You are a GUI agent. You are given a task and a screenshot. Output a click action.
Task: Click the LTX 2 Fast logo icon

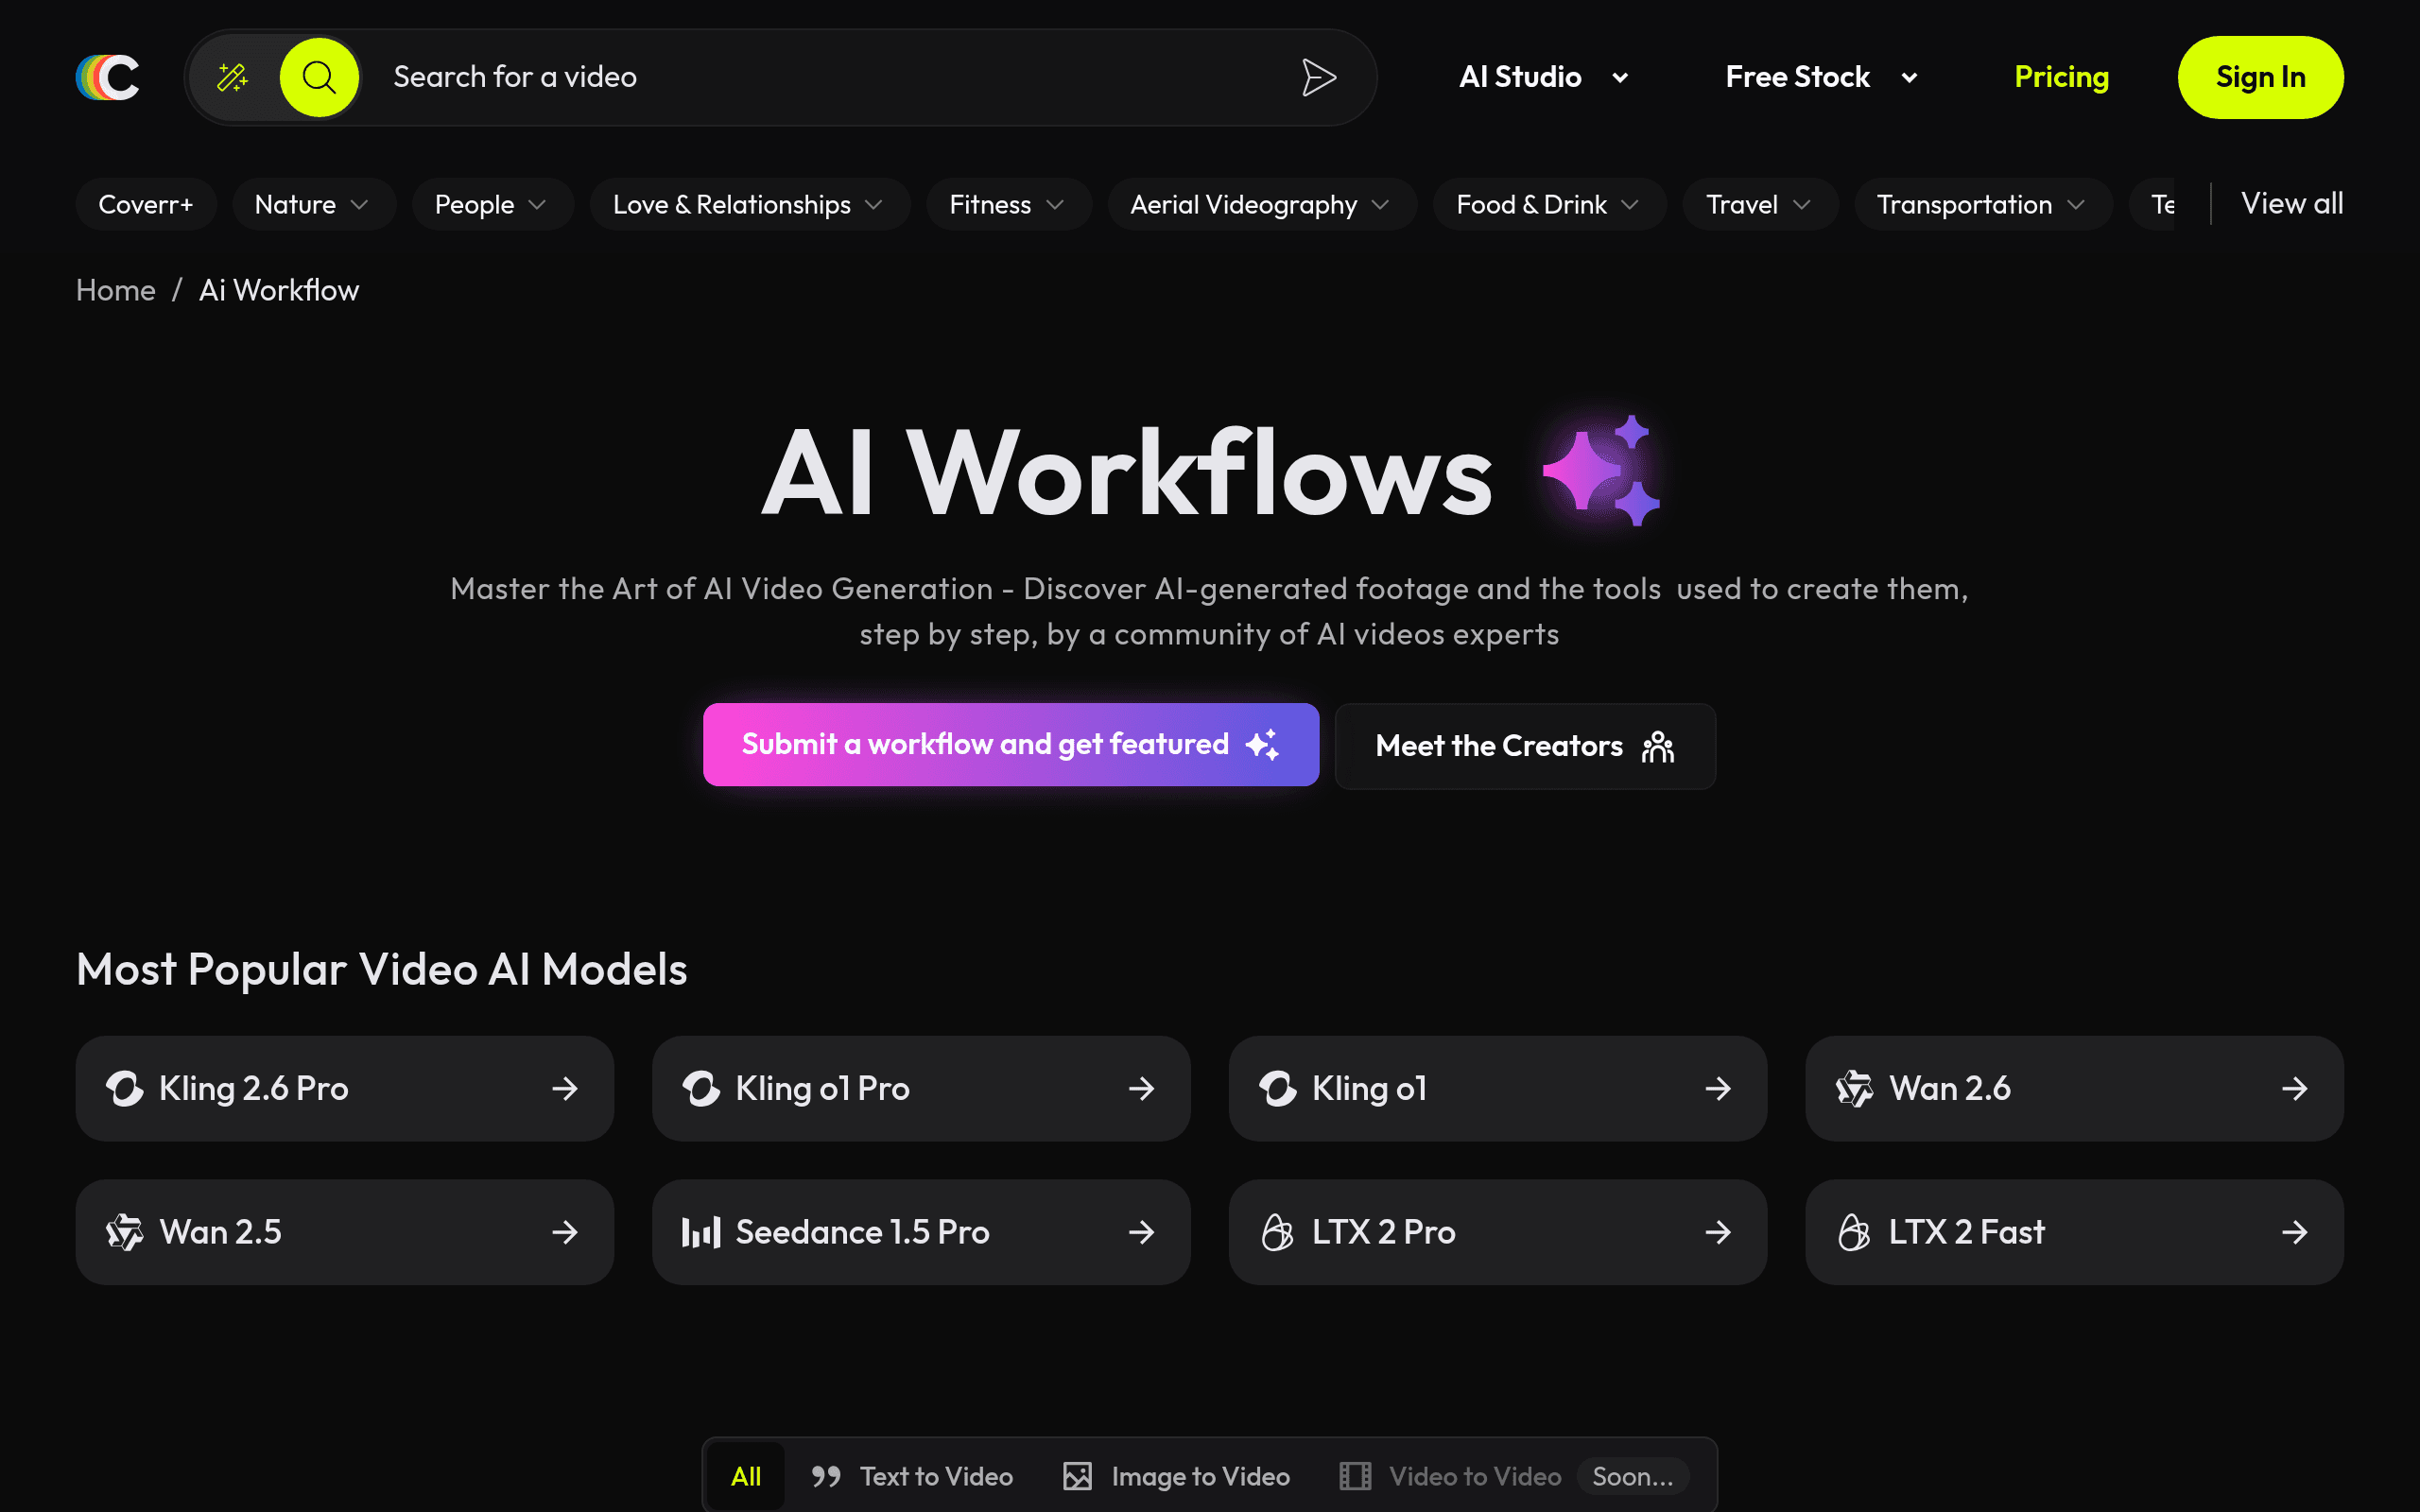[1854, 1232]
